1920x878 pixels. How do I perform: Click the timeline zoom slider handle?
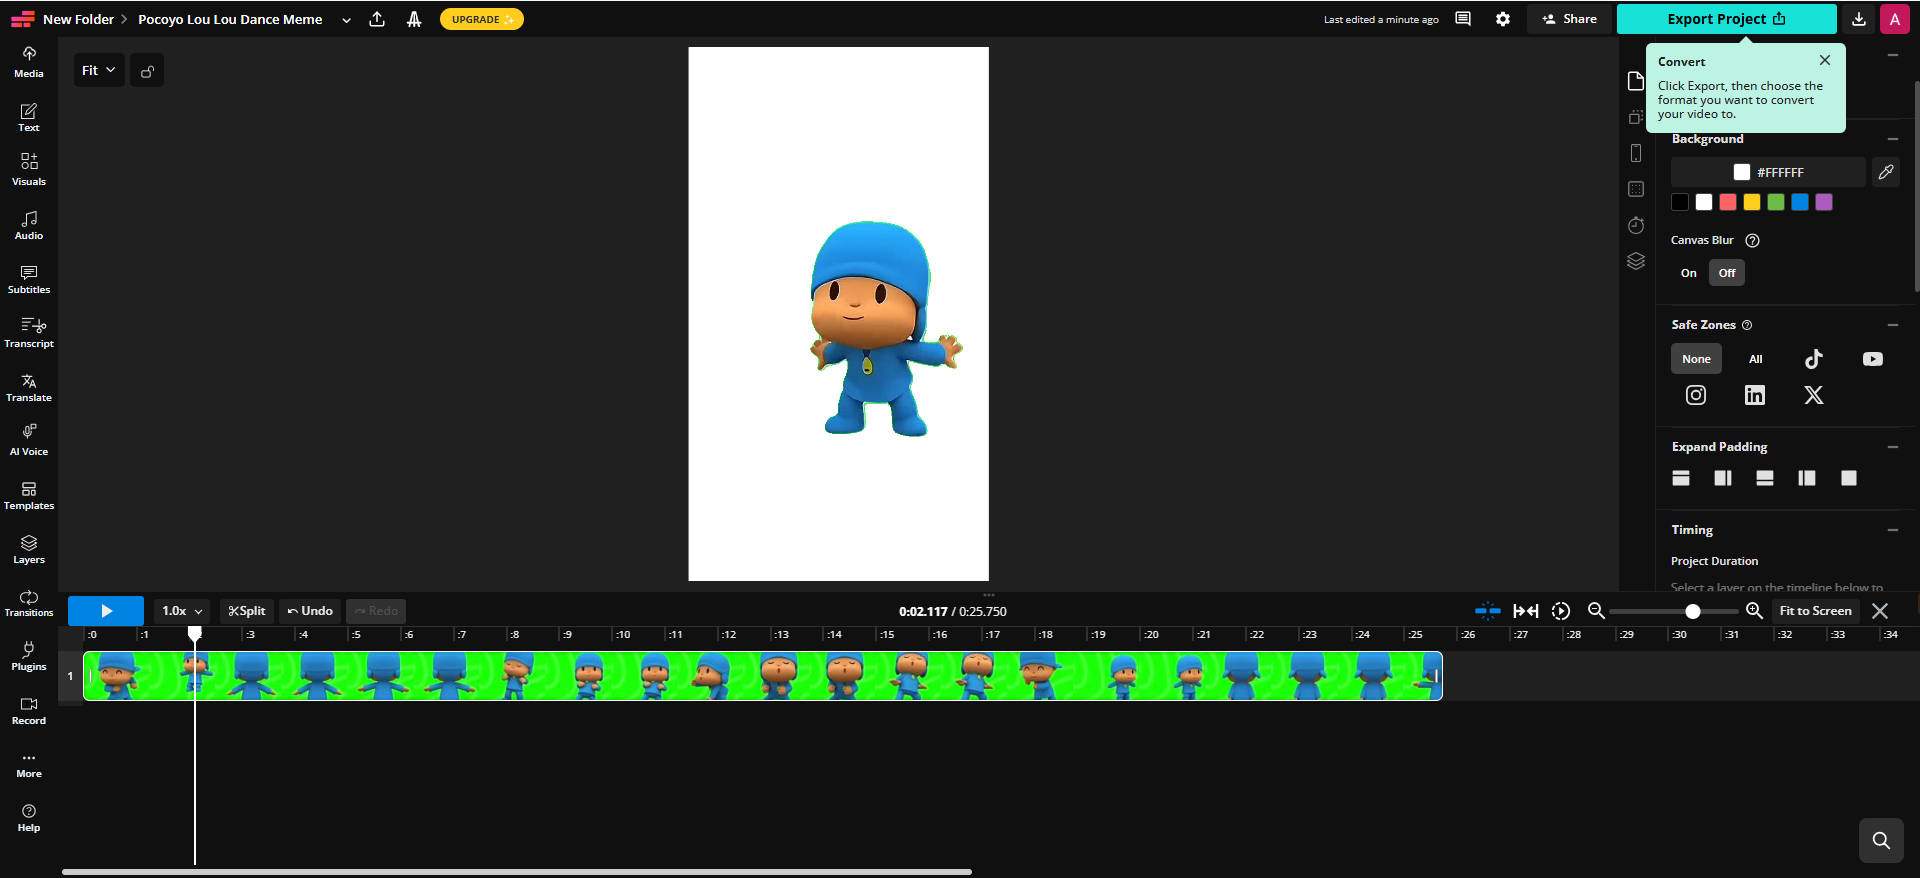[x=1692, y=611]
